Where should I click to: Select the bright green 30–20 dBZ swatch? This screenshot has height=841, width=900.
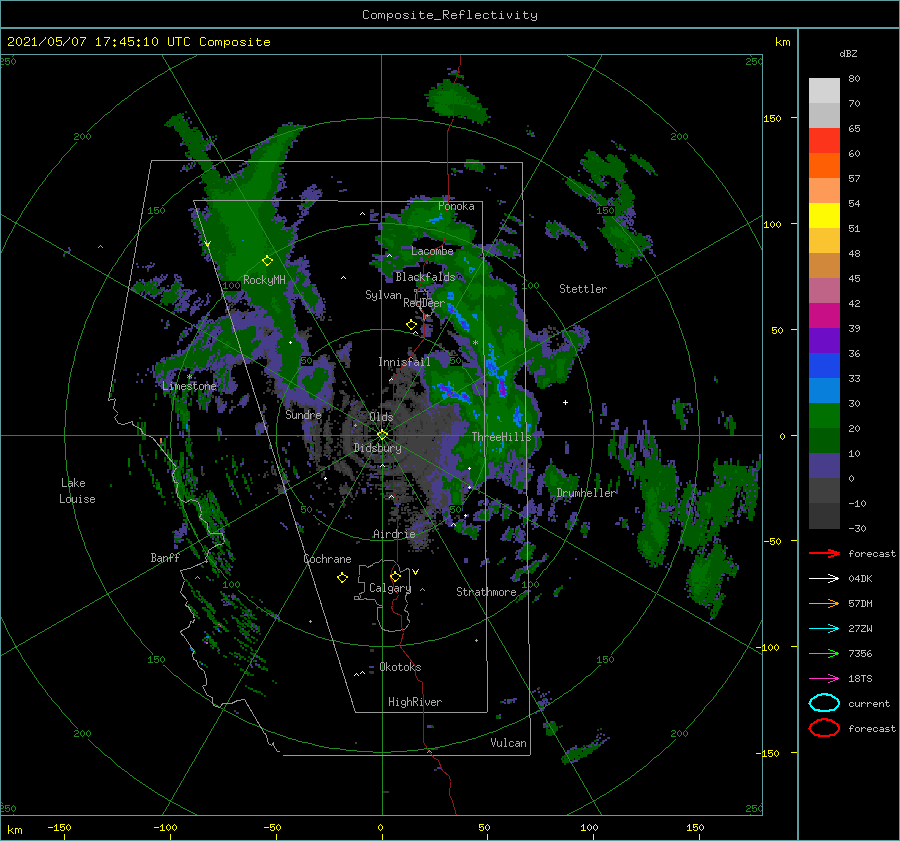pyautogui.click(x=824, y=415)
